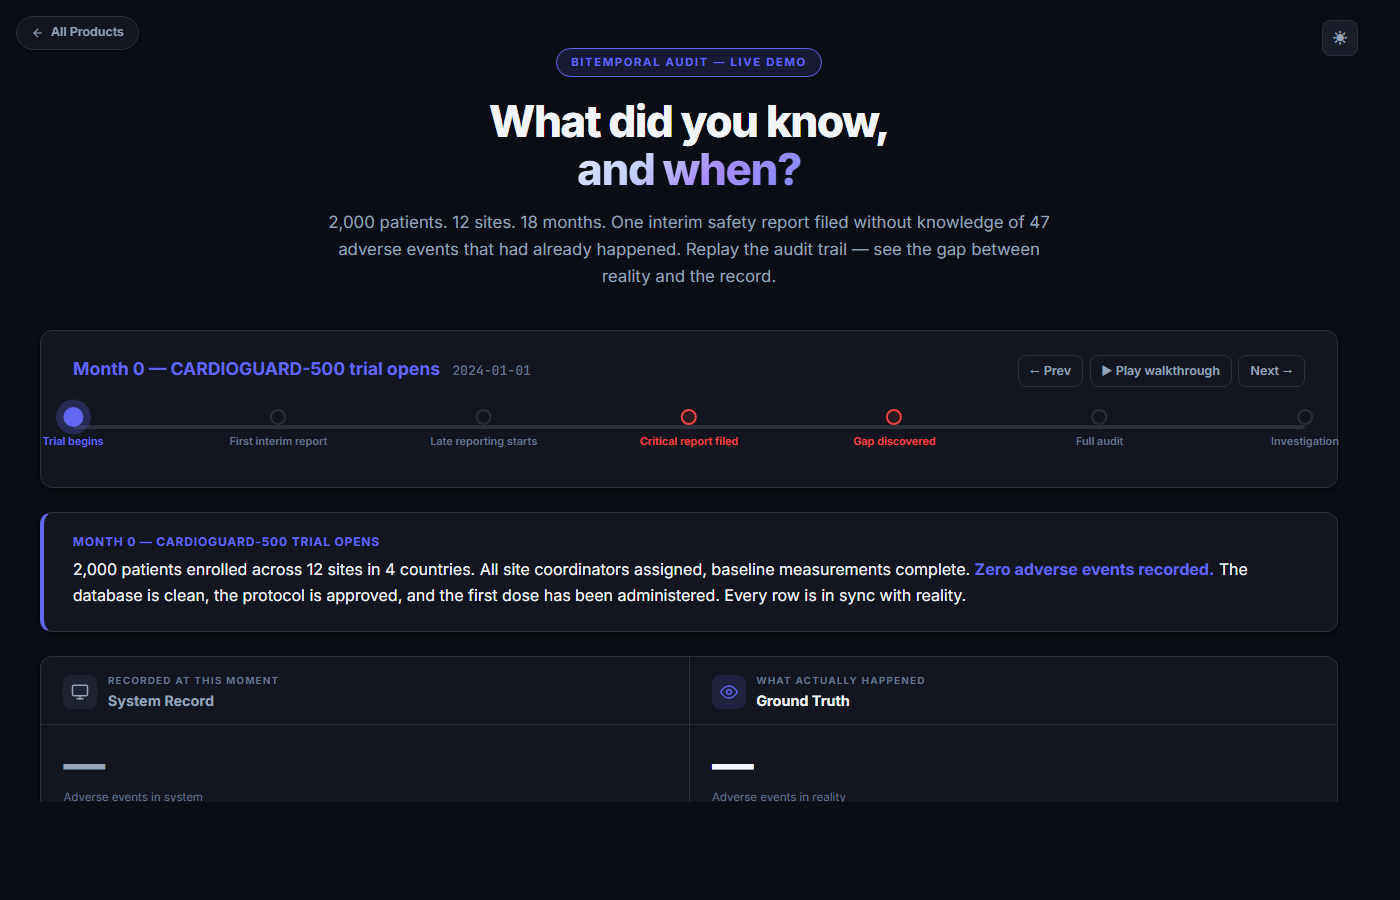Screen dimensions: 1400x900
Task: Toggle the light/dark theme sun icon
Action: tap(1339, 38)
